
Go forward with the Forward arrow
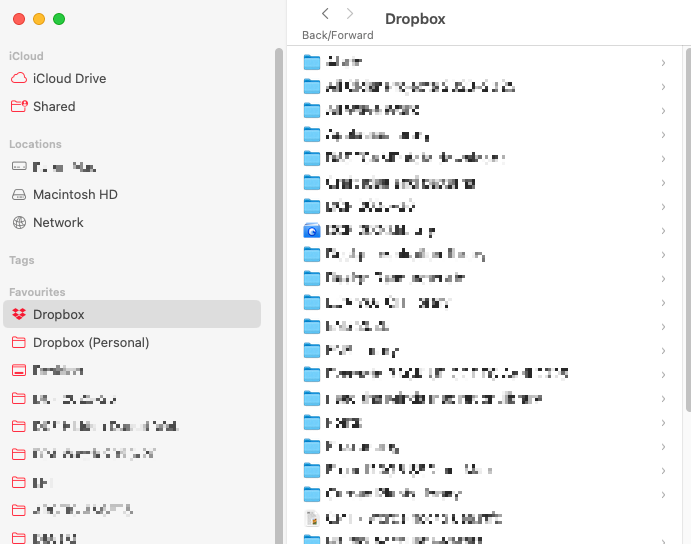pos(350,14)
